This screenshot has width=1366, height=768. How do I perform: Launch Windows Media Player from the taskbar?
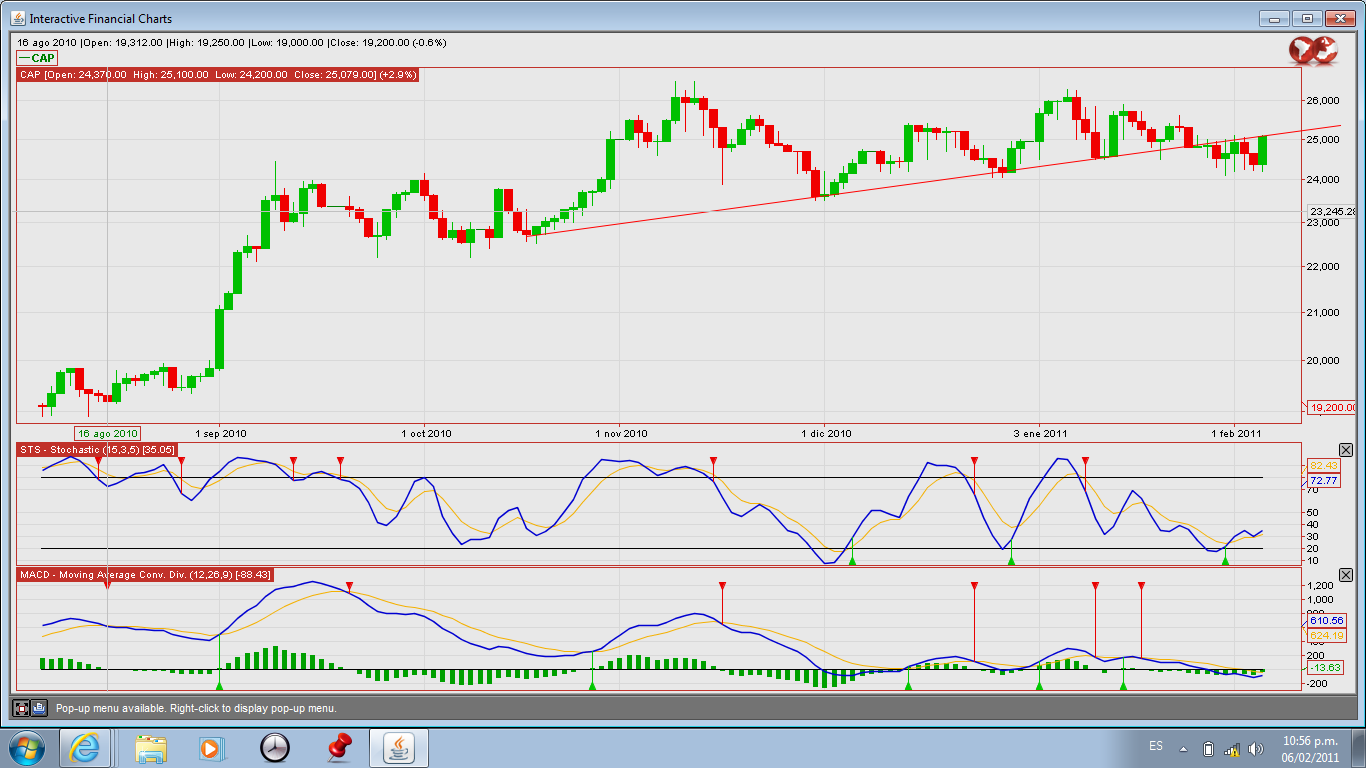point(211,748)
